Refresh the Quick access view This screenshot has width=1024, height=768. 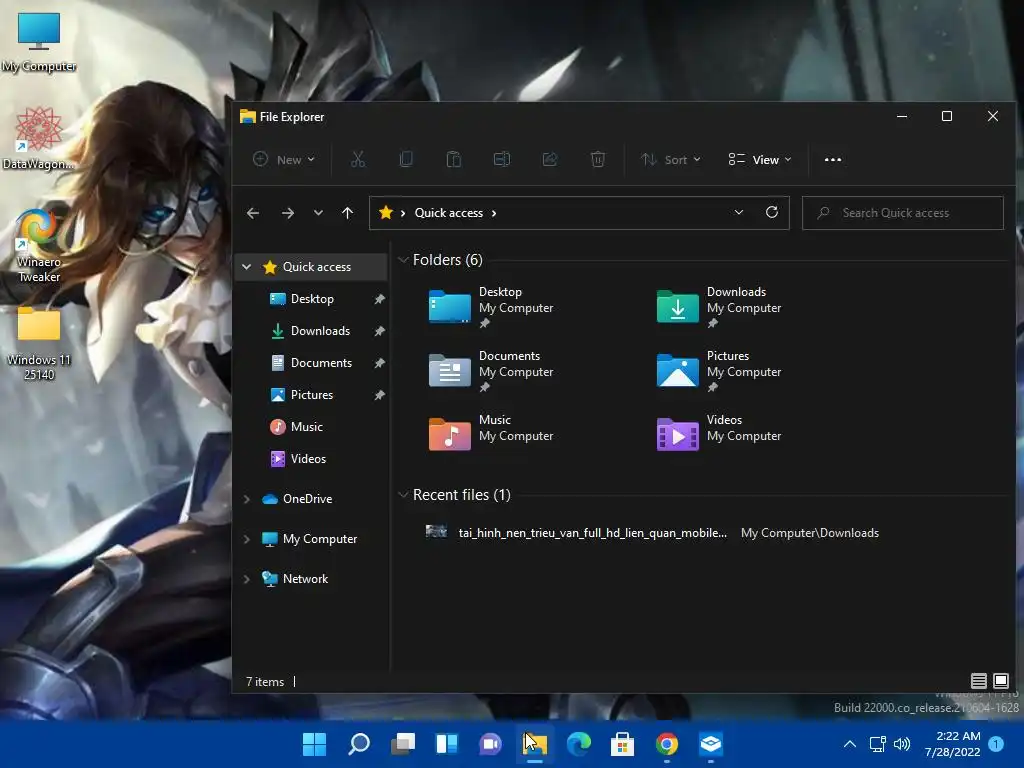(x=771, y=212)
